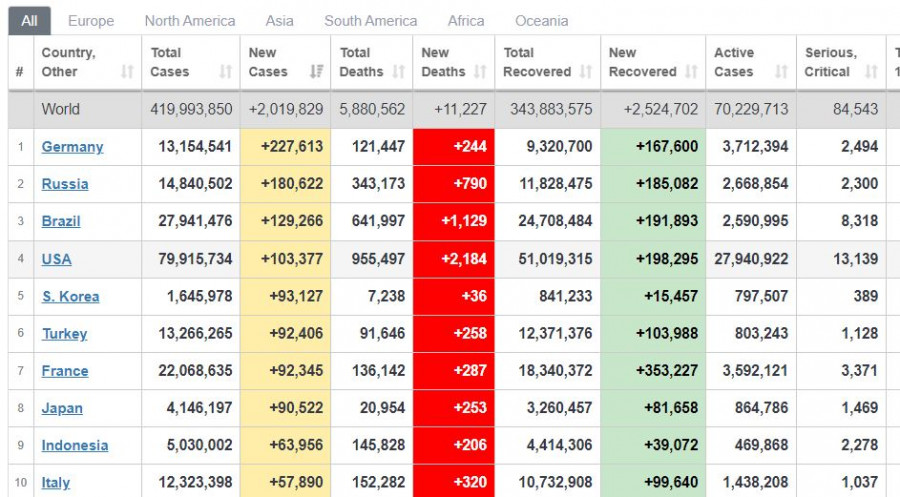Switch to the Europe tab

pos(91,21)
